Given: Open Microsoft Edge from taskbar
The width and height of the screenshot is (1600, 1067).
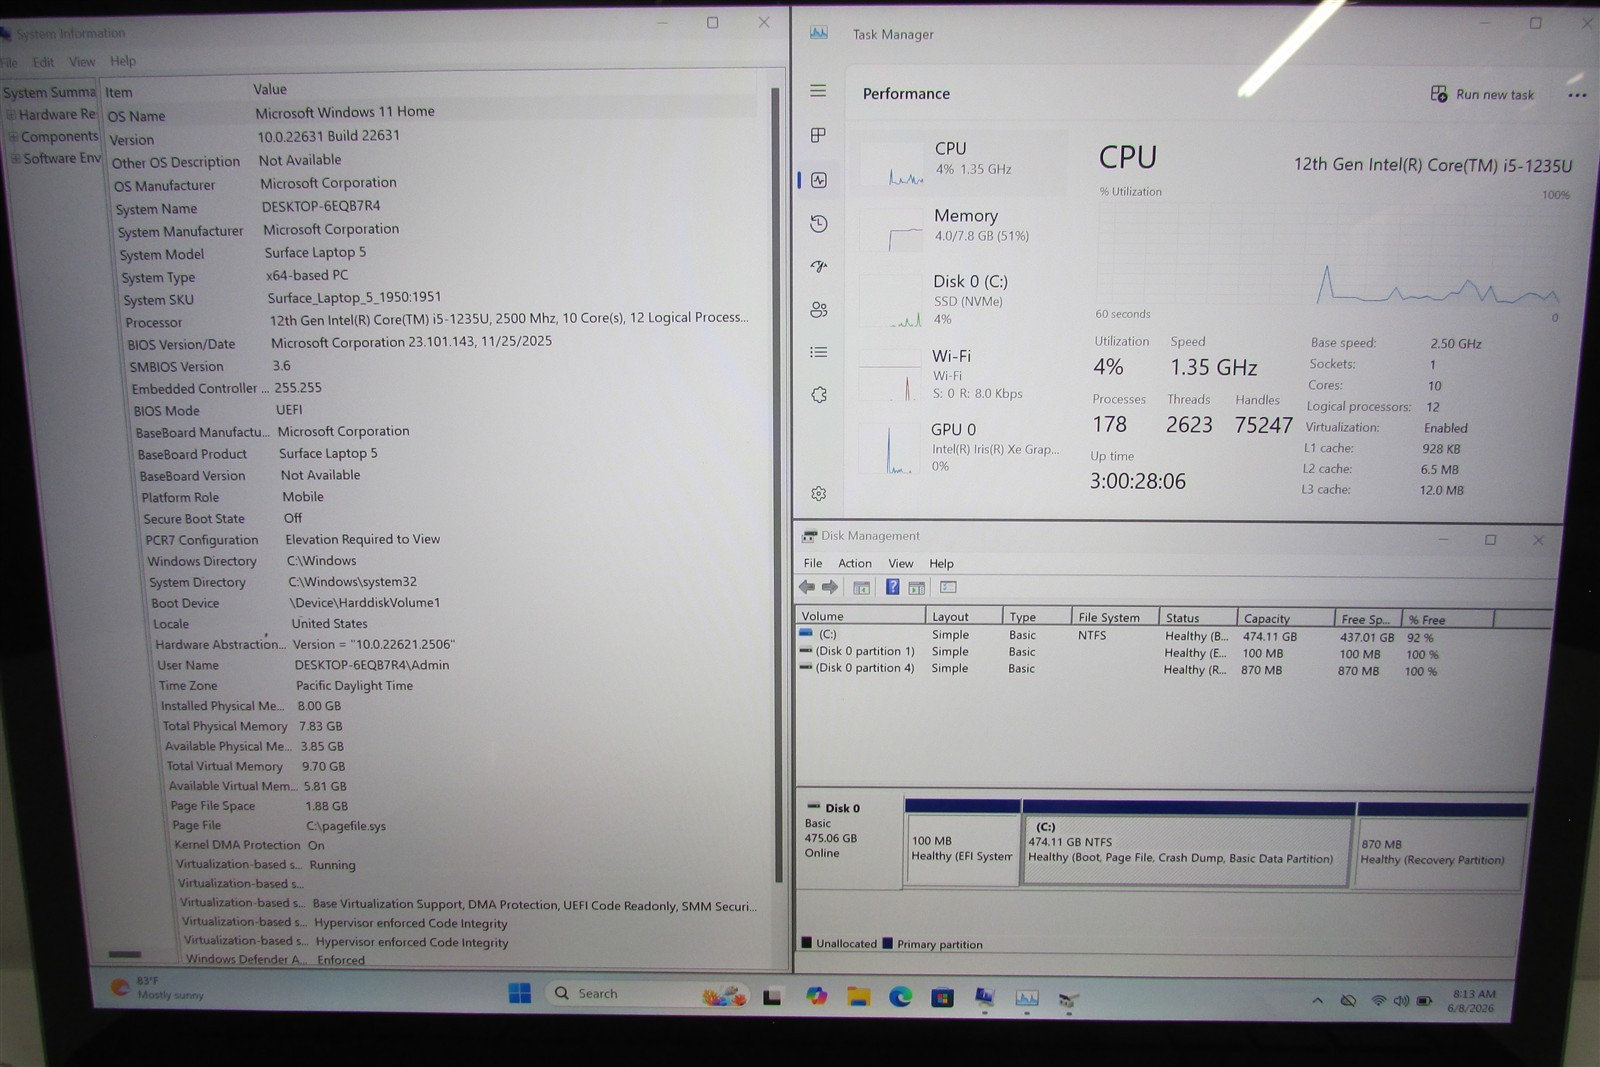Looking at the screenshot, I should pyautogui.click(x=900, y=997).
